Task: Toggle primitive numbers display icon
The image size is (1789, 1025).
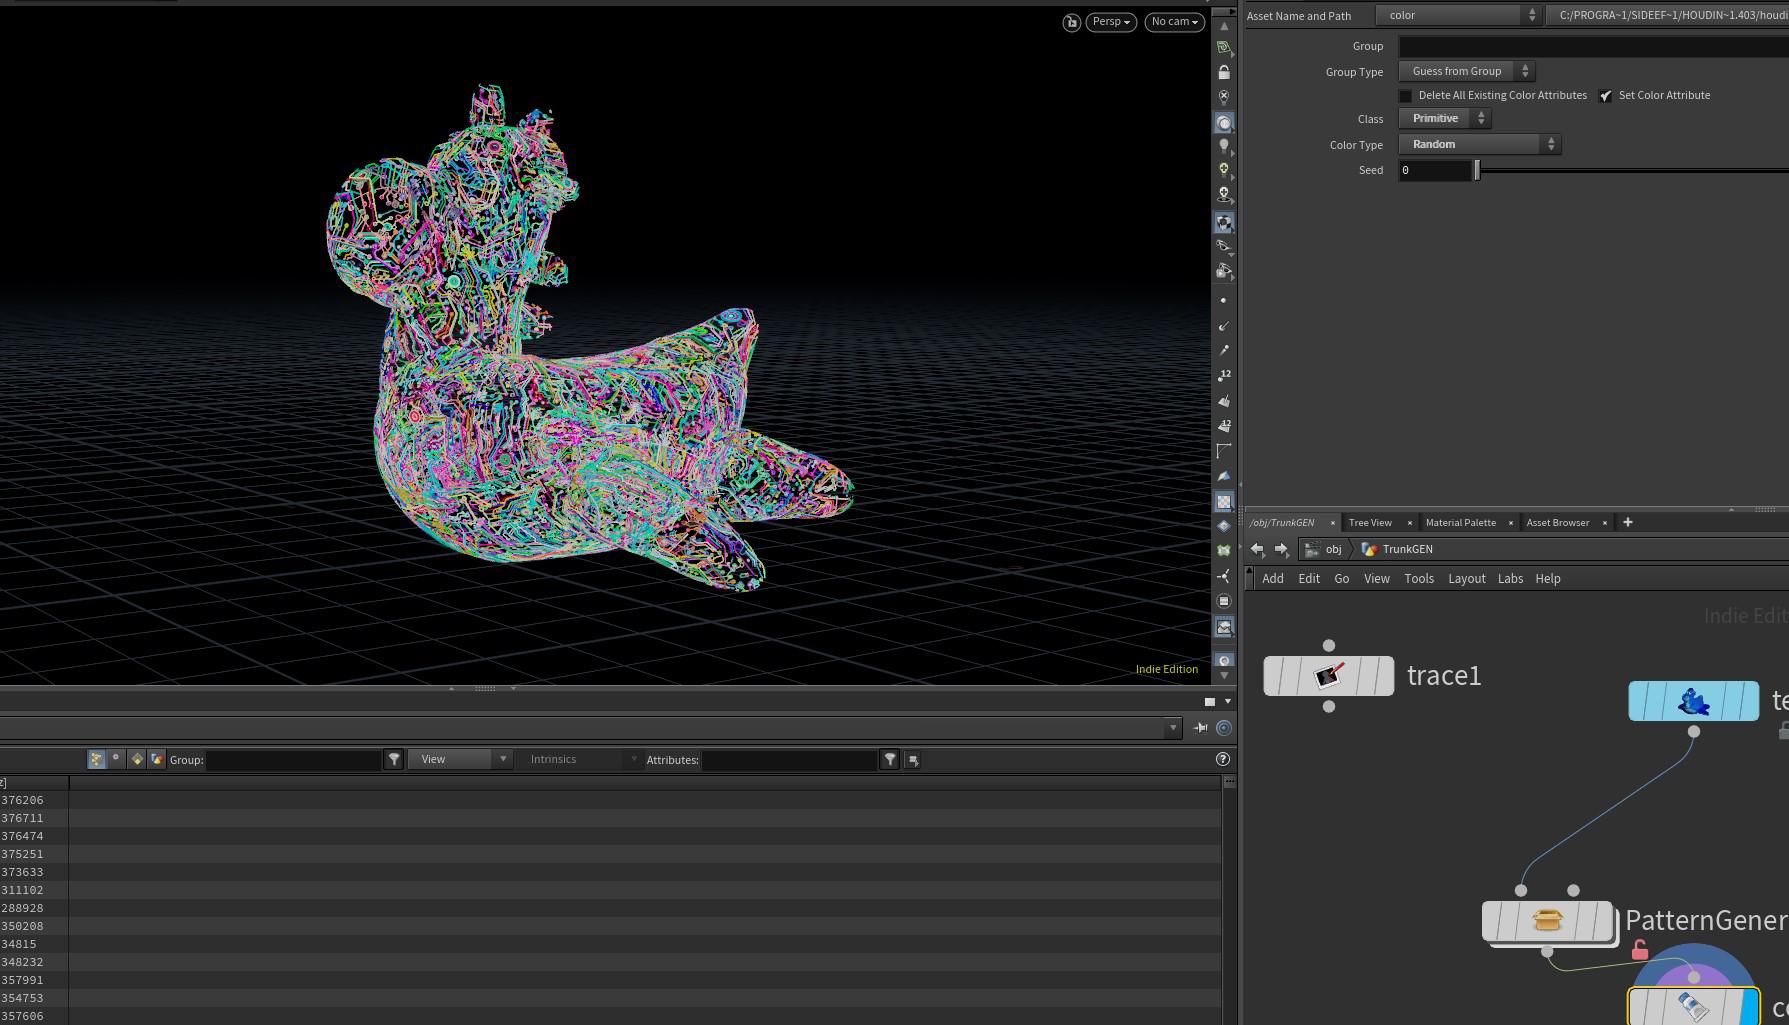Action: (x=1224, y=426)
